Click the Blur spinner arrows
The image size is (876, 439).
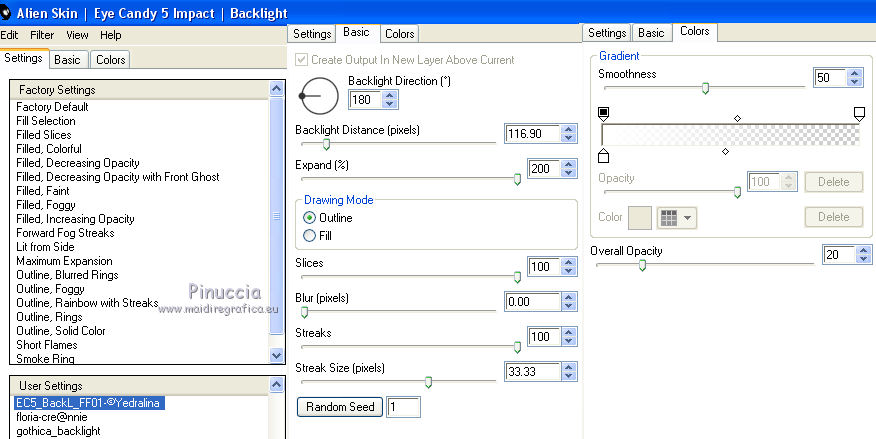tap(568, 302)
